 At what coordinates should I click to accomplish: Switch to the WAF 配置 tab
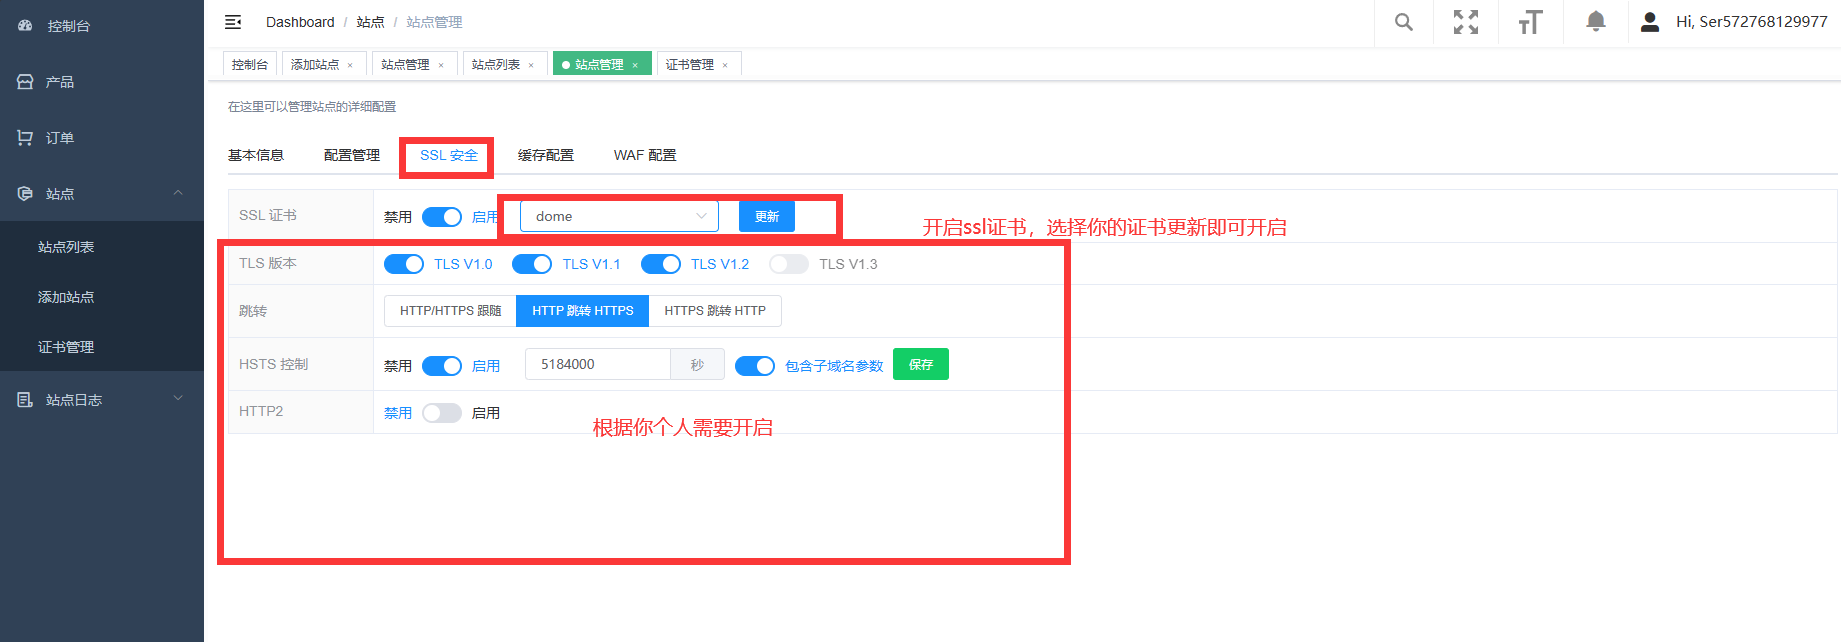(645, 155)
